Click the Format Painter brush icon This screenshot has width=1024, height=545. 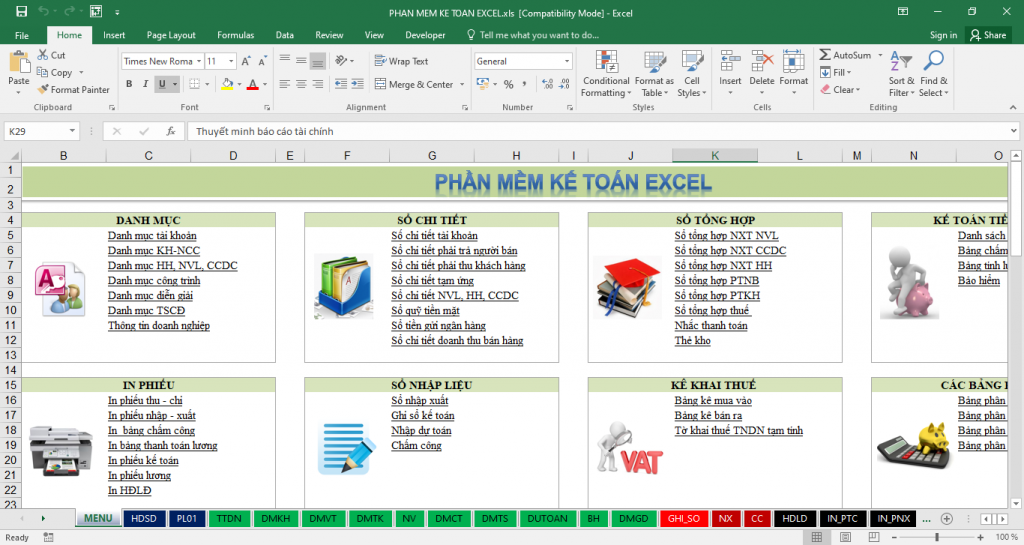44,90
